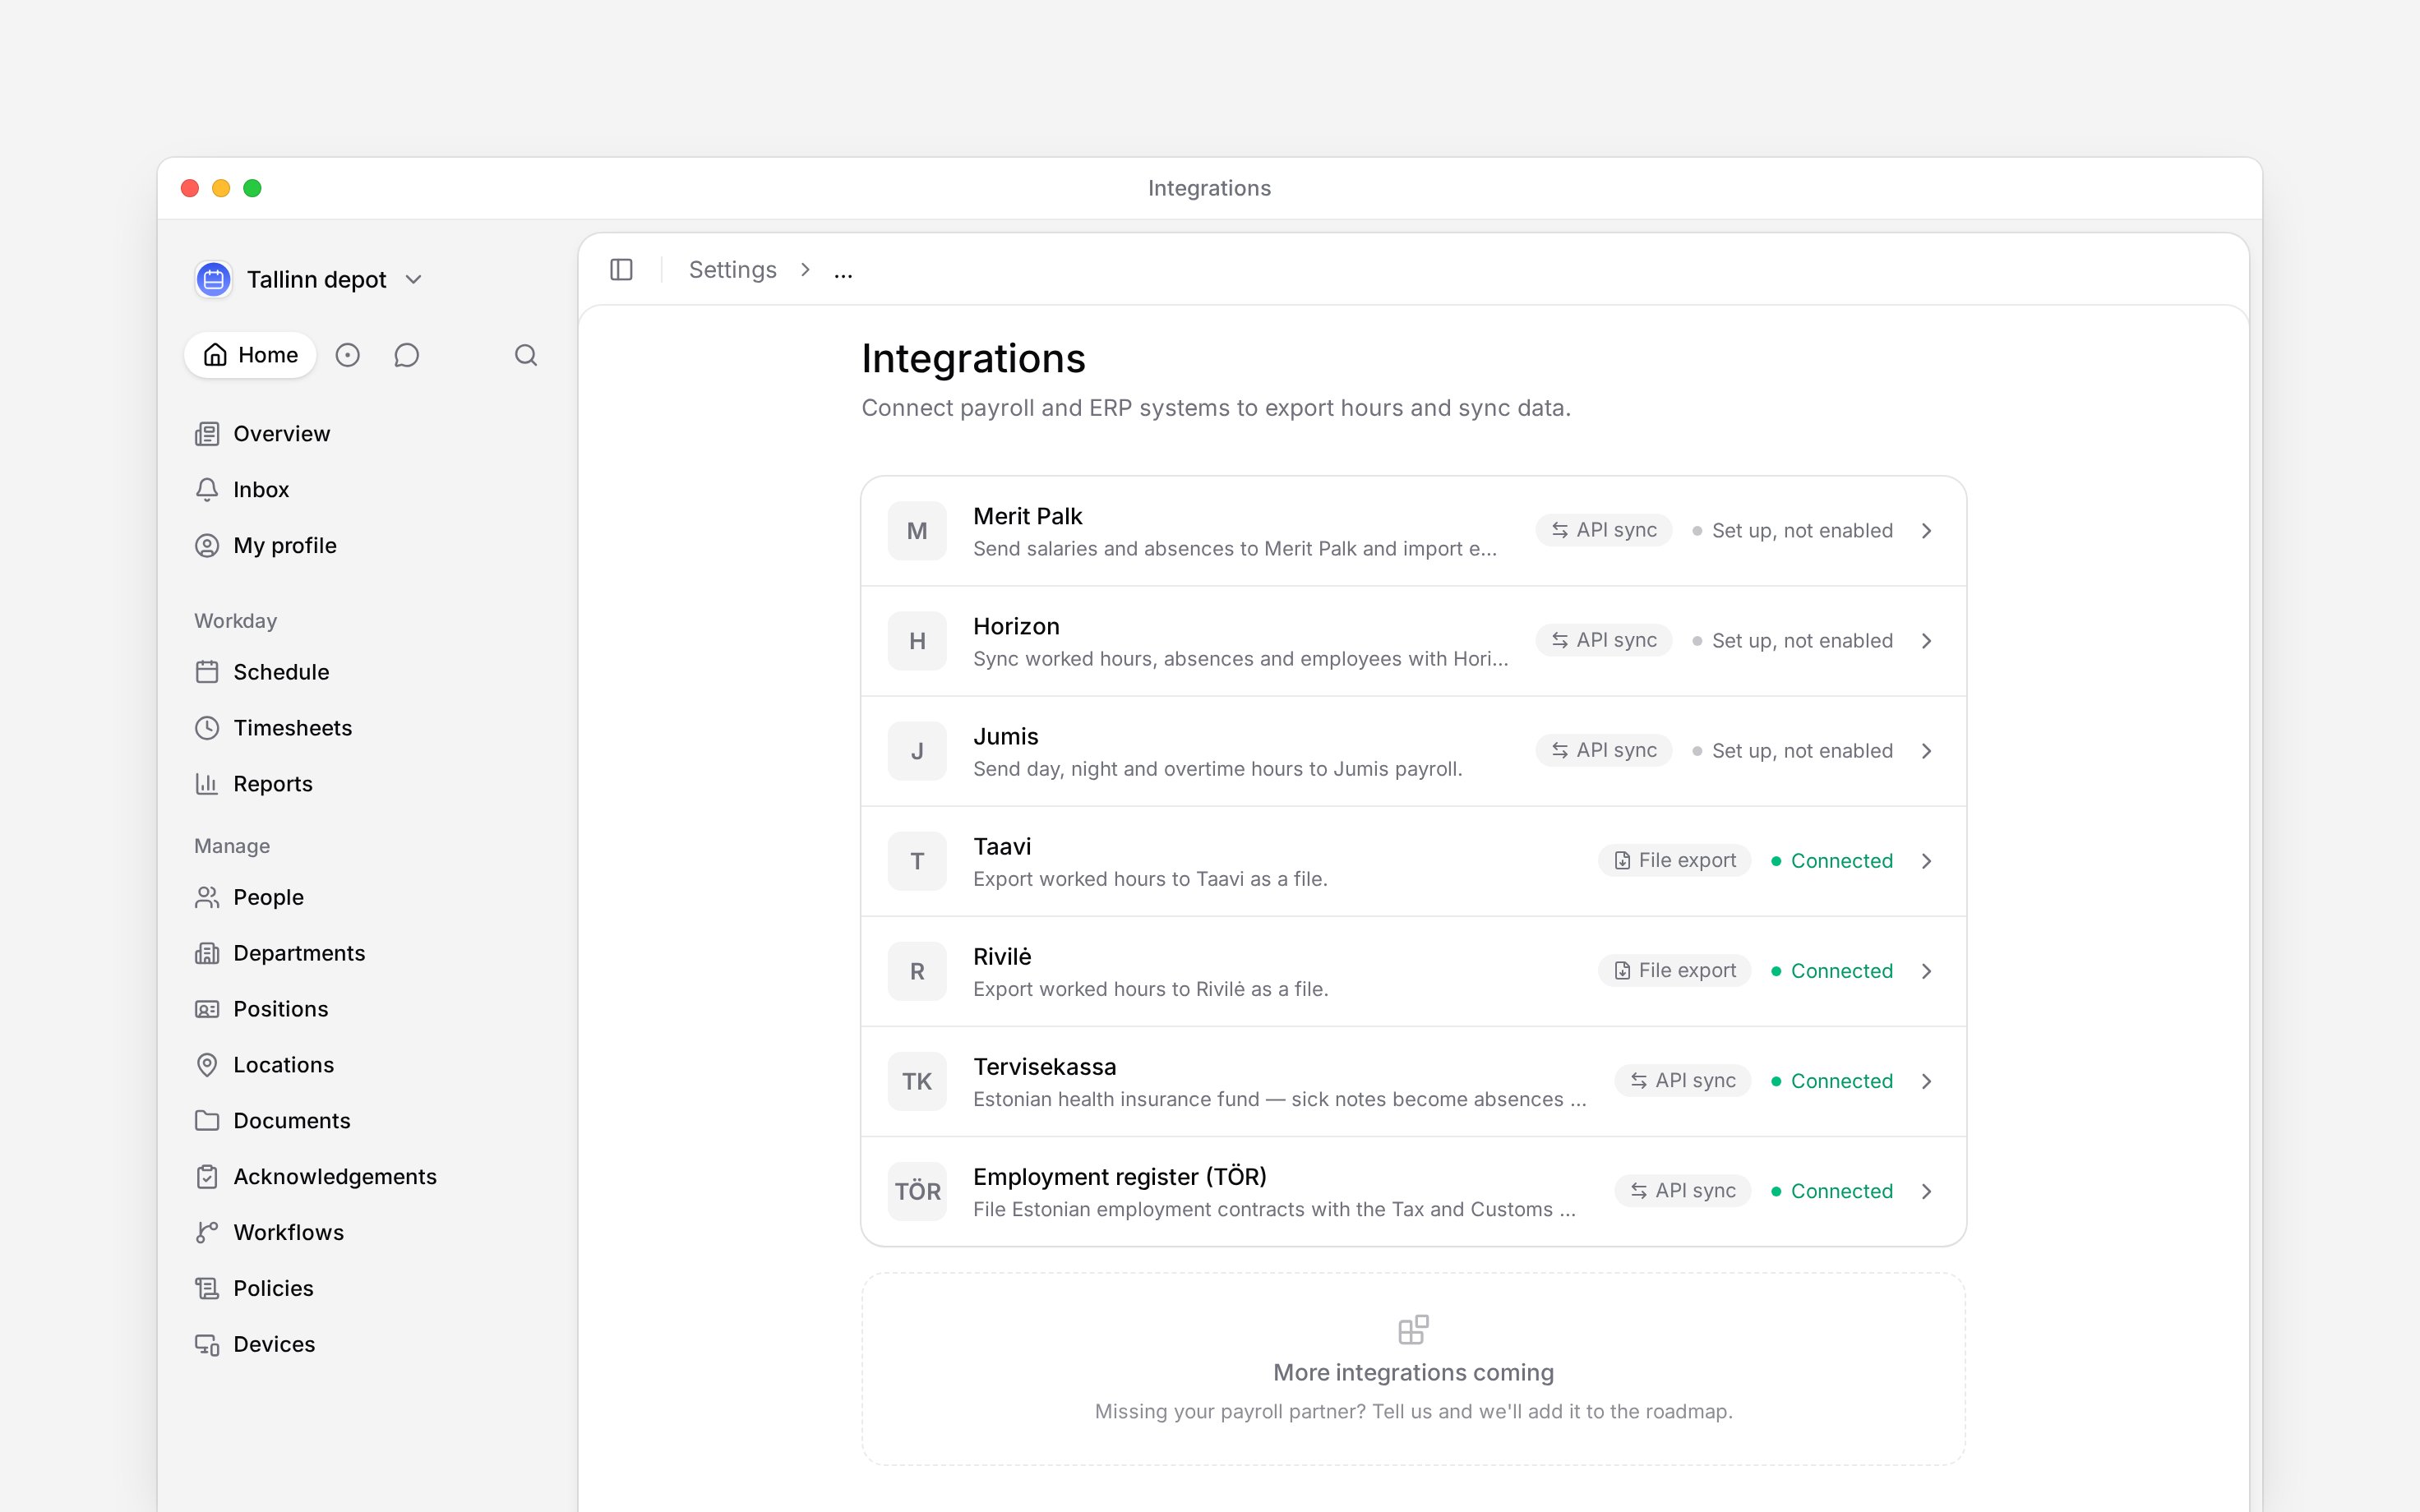This screenshot has width=2420, height=1512.
Task: Click the Horizon H avatar
Action: tap(917, 641)
